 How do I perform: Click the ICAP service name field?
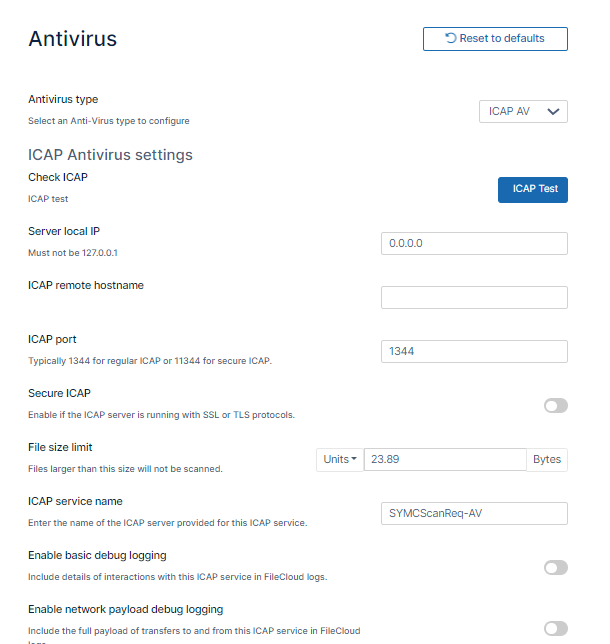click(474, 513)
